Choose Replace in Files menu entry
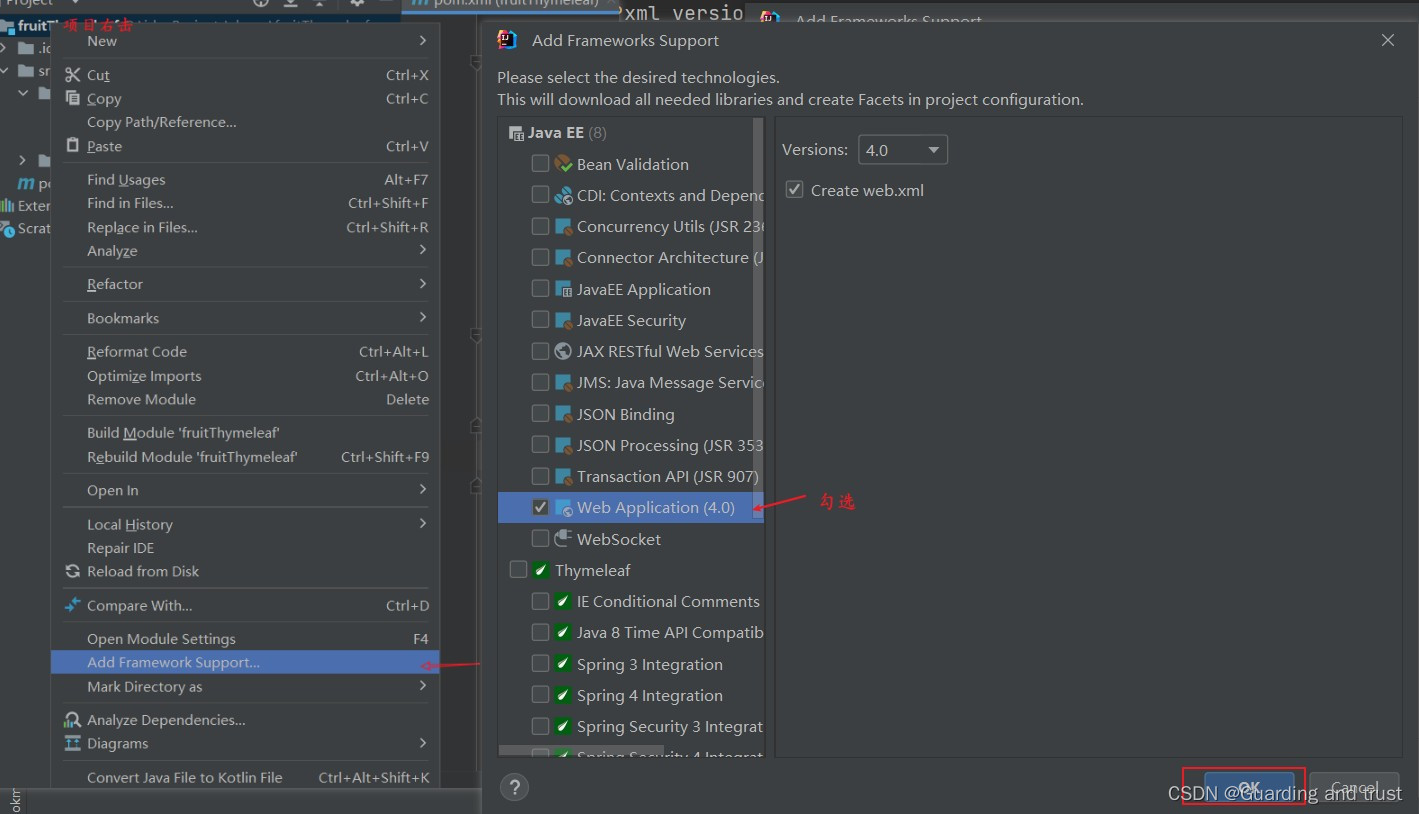 (x=245, y=227)
